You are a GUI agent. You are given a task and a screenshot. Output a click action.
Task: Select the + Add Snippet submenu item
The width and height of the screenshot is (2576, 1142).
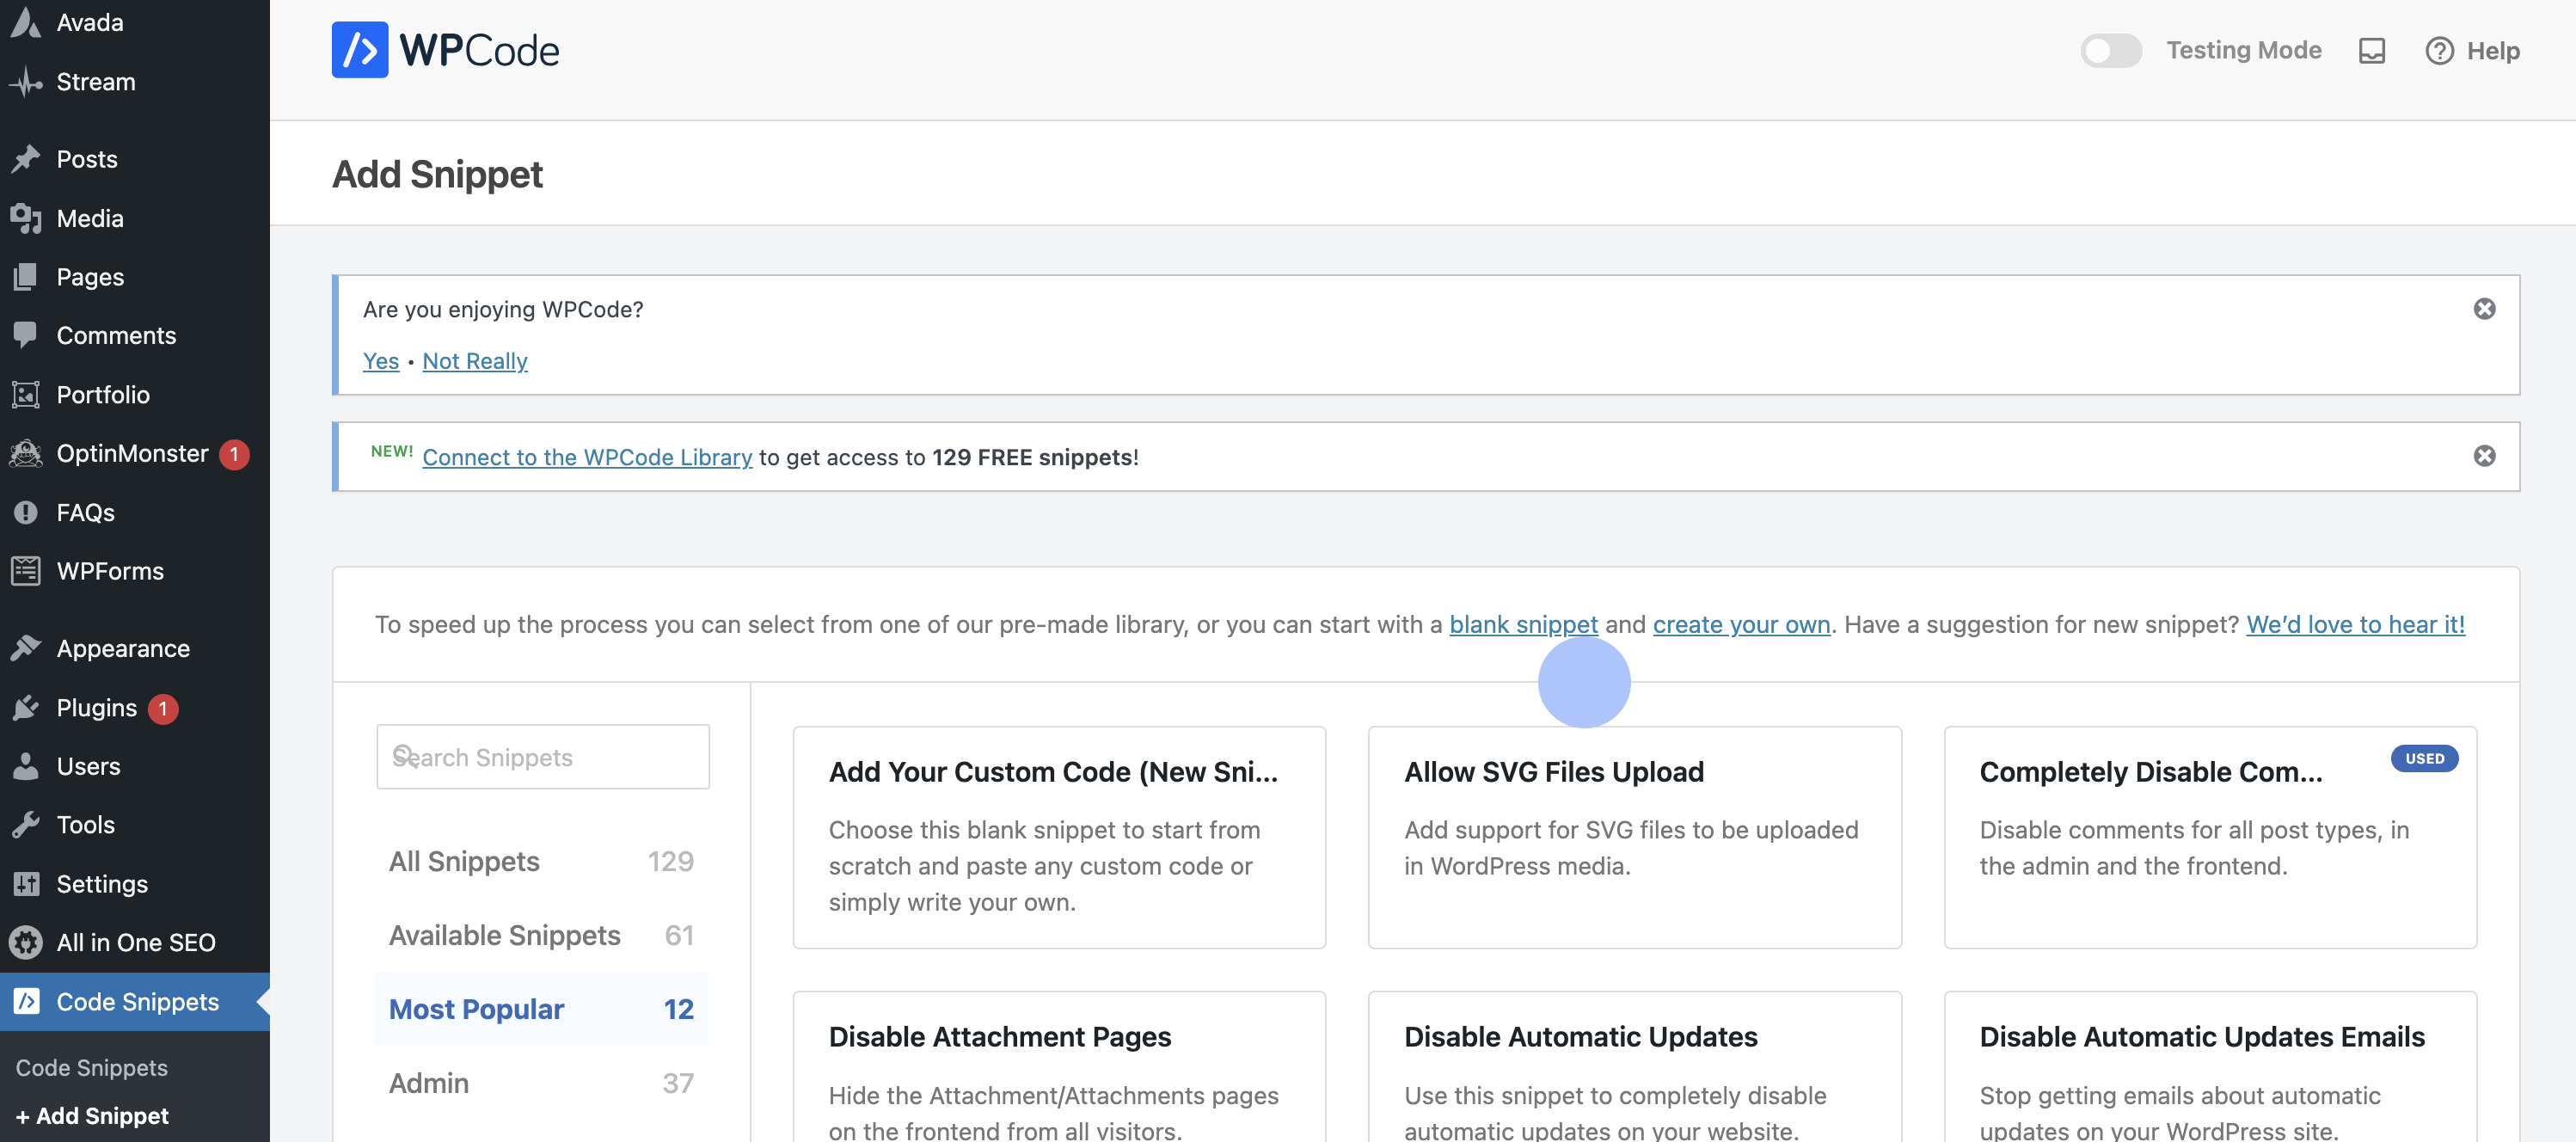point(92,1115)
